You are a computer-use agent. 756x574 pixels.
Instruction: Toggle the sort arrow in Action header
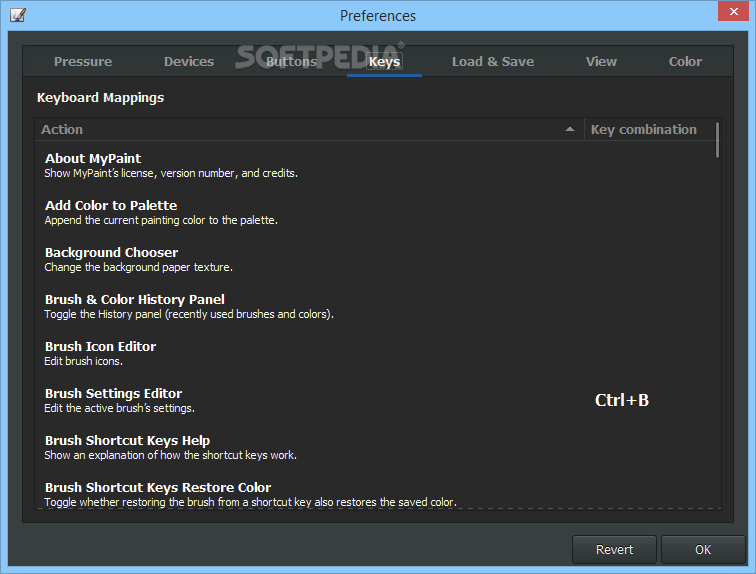coord(570,129)
